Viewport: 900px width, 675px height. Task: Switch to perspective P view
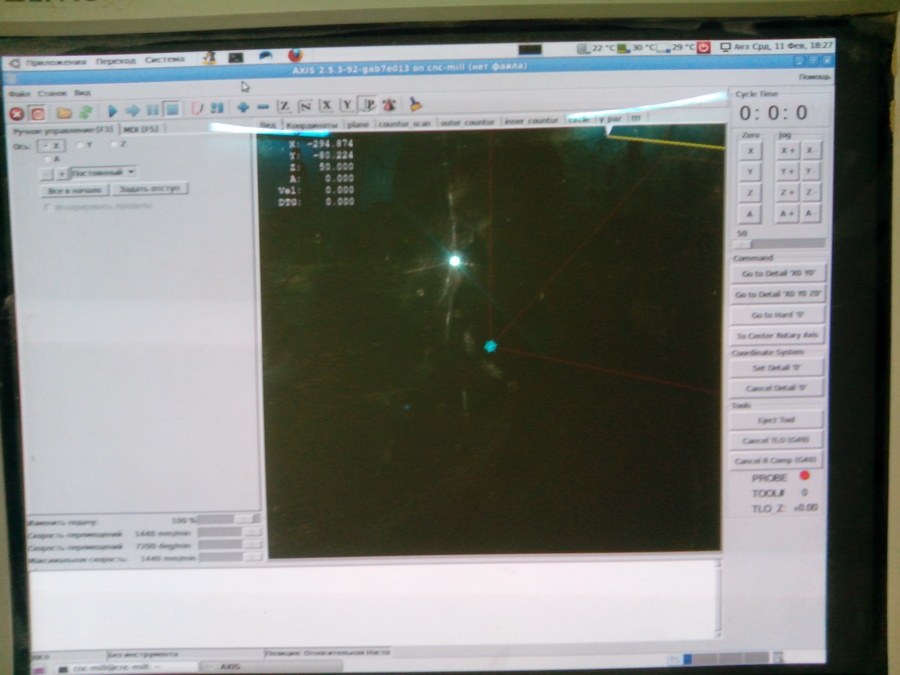(x=368, y=104)
